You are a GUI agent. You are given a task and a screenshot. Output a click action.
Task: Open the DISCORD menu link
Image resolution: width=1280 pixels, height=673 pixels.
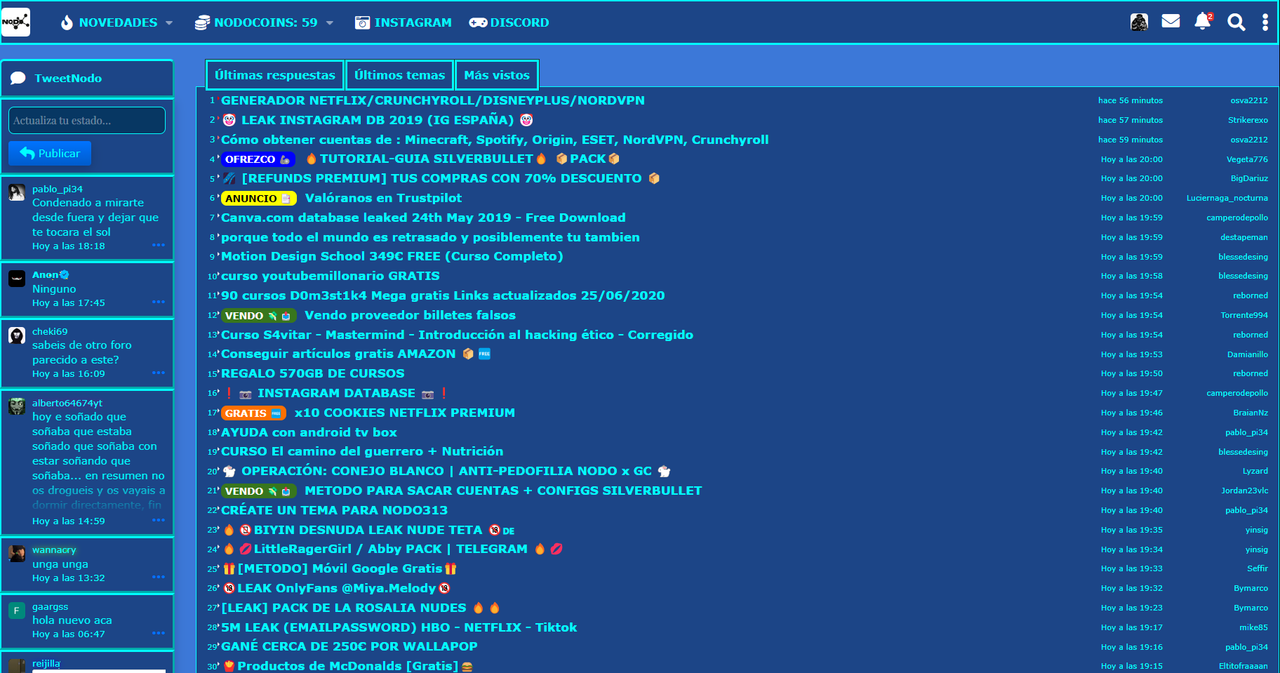519,22
